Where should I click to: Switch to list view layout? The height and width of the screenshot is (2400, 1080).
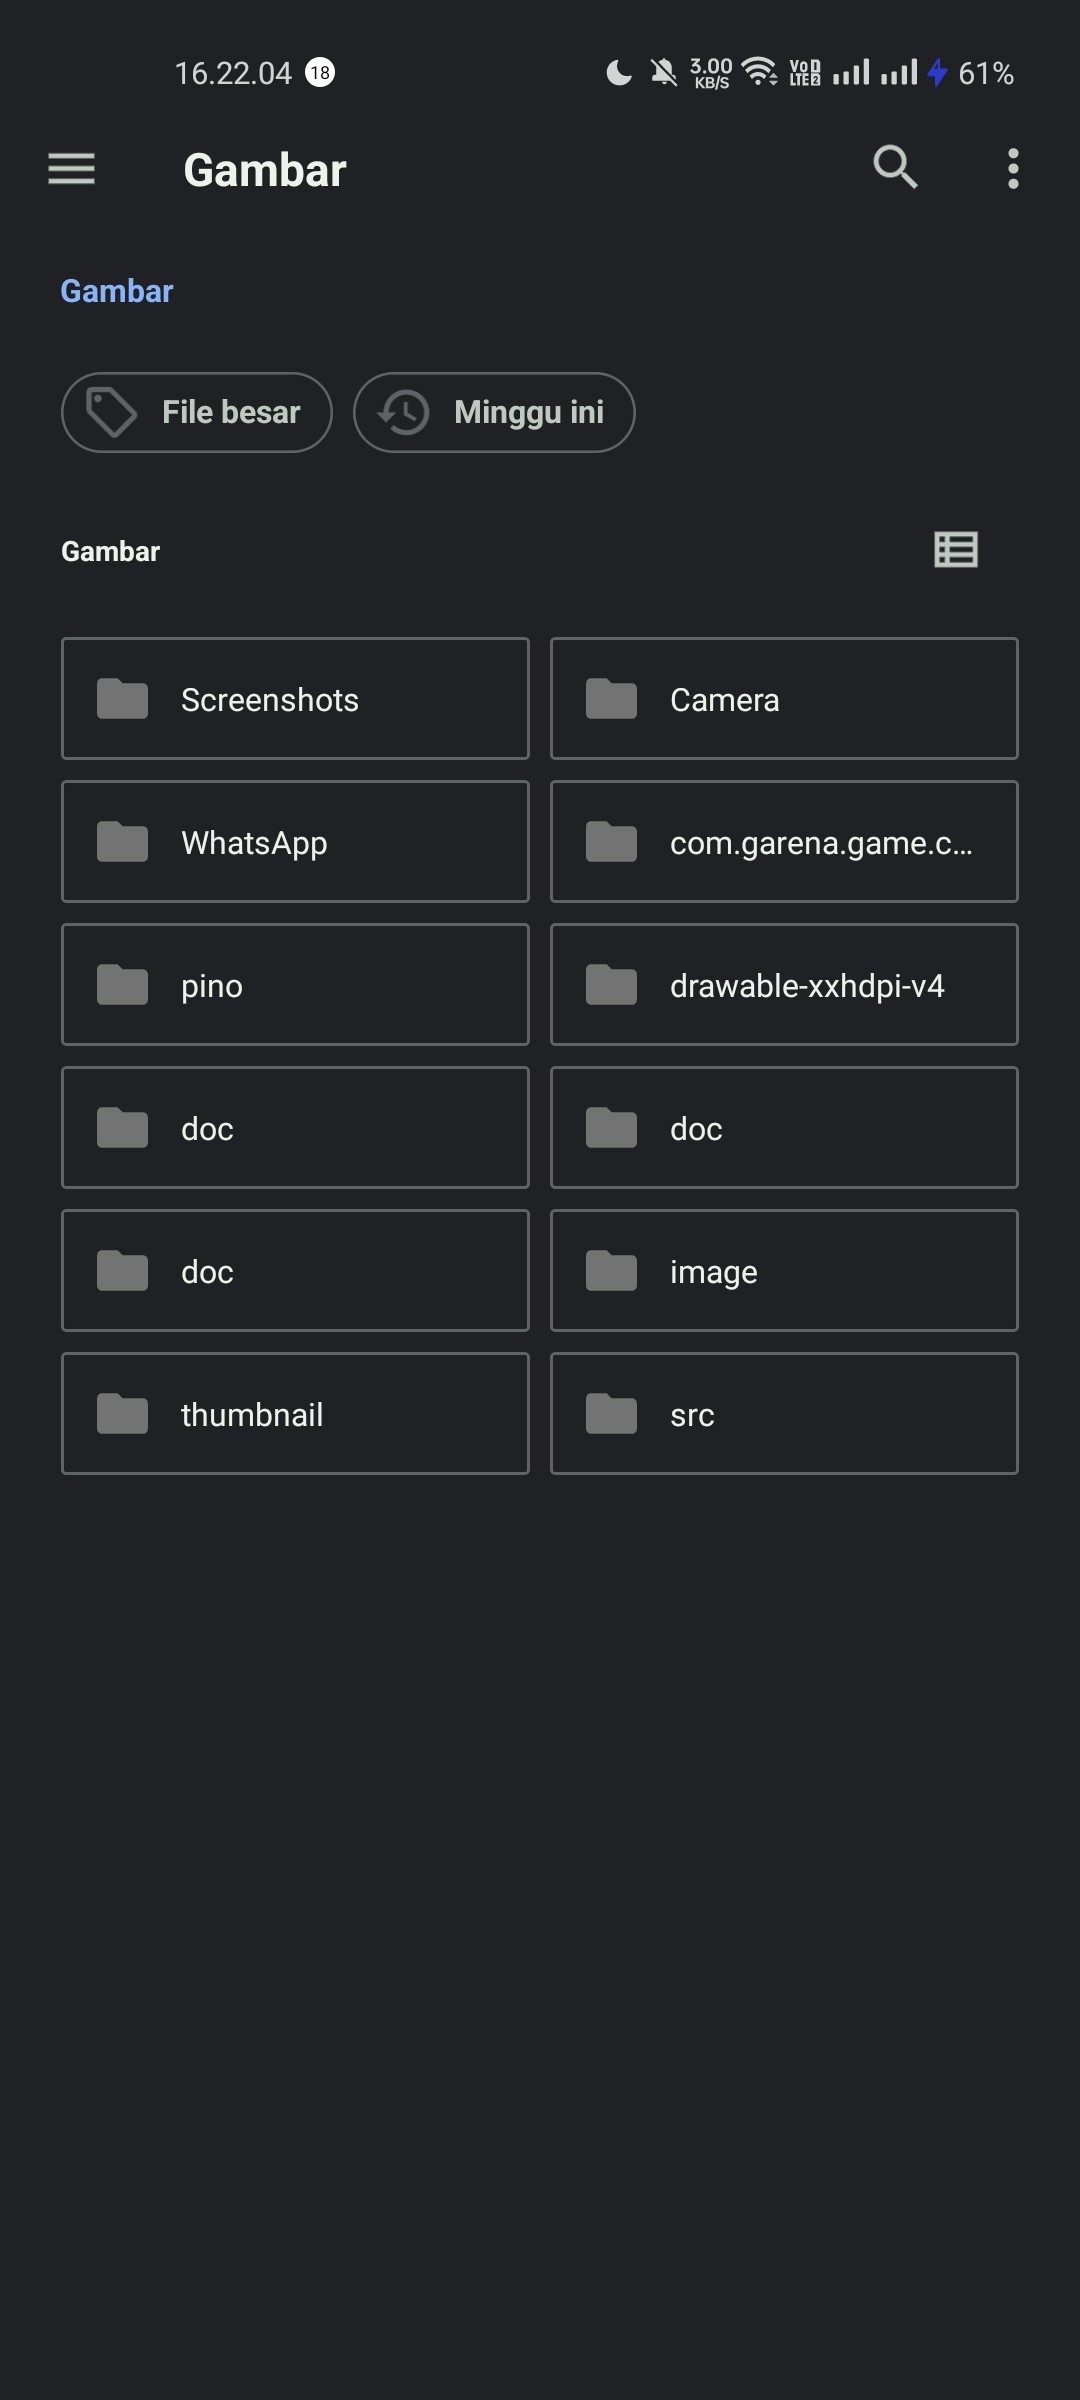click(x=955, y=550)
